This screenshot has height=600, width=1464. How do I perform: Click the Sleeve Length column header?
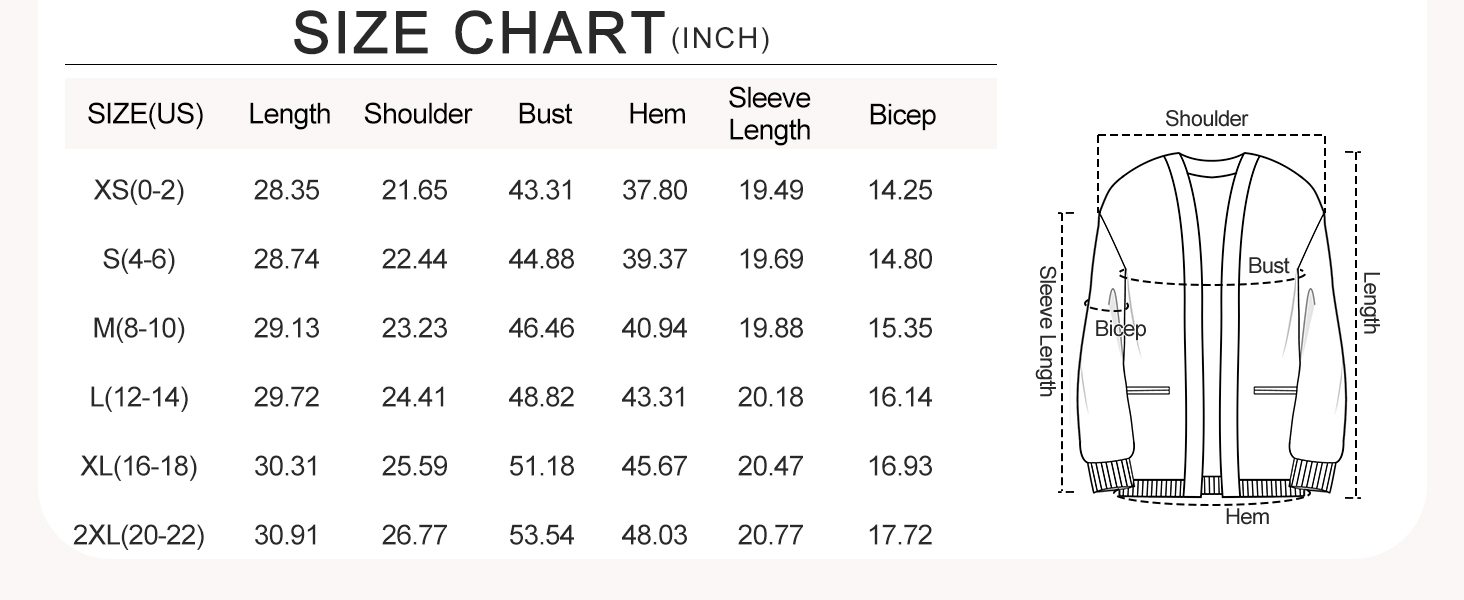tap(769, 114)
